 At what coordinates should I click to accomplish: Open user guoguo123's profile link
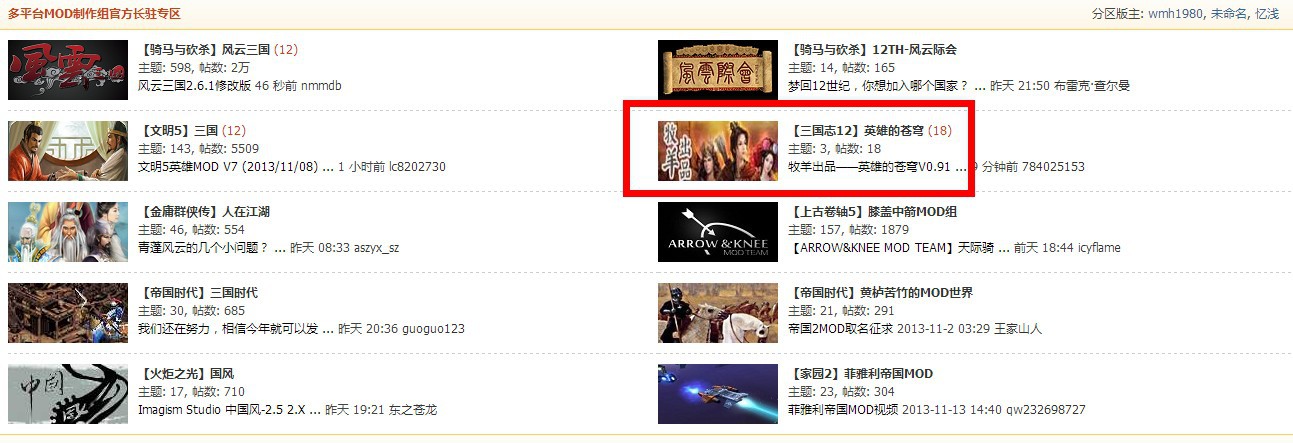click(x=430, y=329)
